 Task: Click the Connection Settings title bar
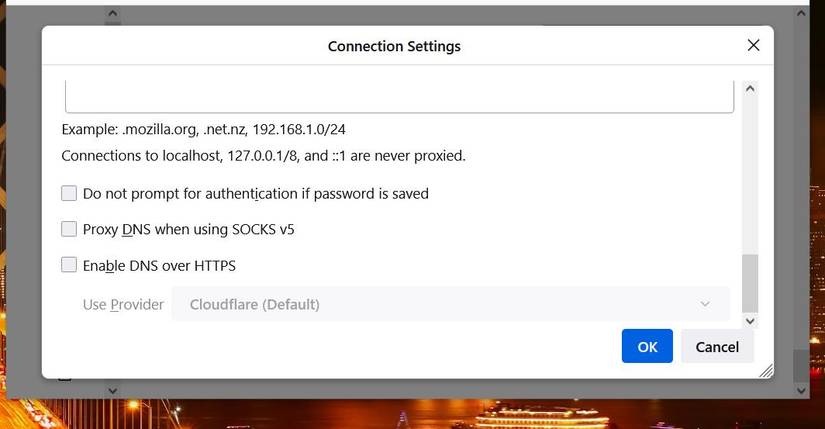pos(394,46)
